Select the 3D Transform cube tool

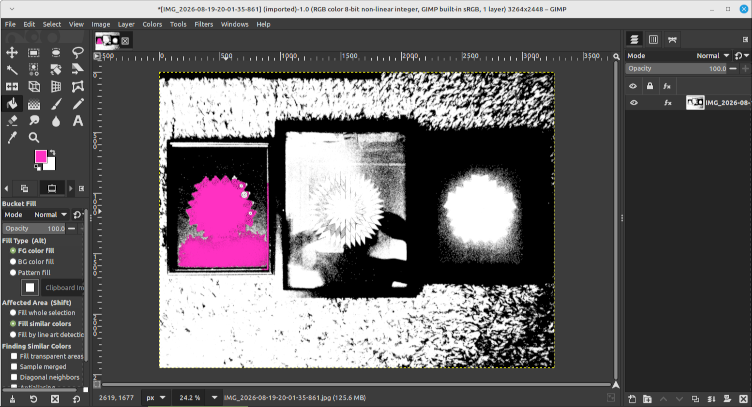(x=34, y=86)
